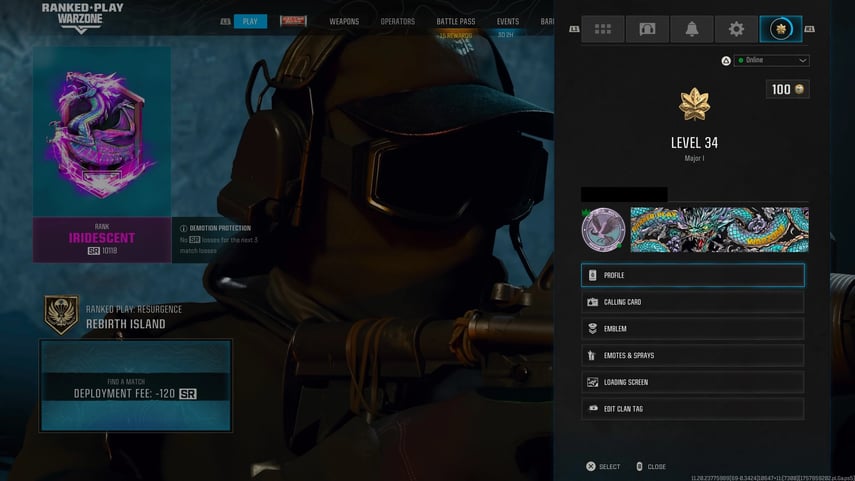The height and width of the screenshot is (481, 855).
Task: Click the dragon calling card banner
Action: (x=720, y=230)
